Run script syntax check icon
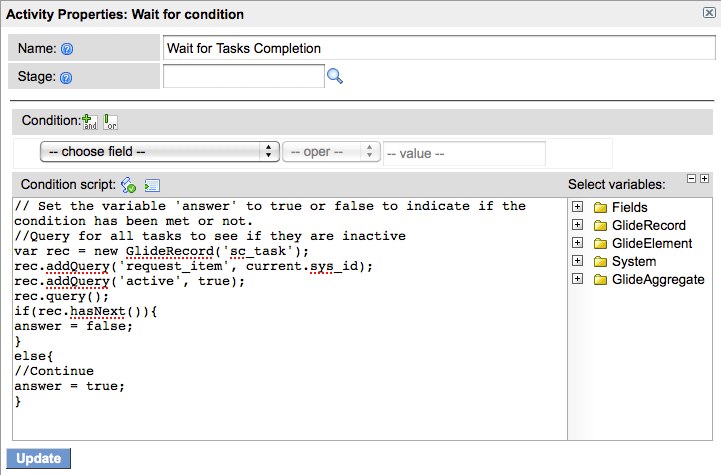The width and height of the screenshot is (721, 475). pyautogui.click(x=128, y=185)
